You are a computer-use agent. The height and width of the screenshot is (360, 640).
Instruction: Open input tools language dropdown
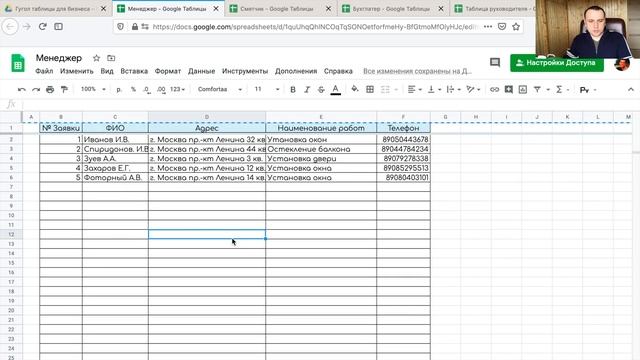588,90
